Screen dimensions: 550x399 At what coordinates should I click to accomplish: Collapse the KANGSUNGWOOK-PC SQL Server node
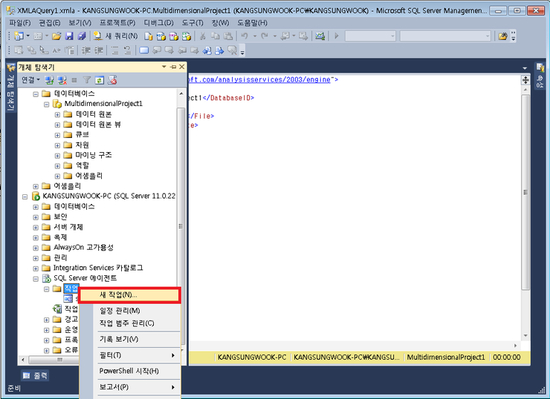pos(25,197)
